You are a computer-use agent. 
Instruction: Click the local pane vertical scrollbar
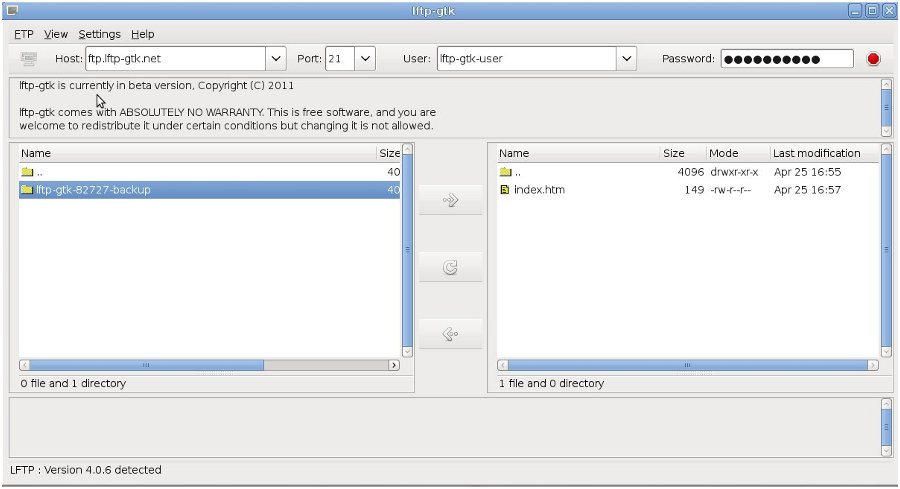(408, 250)
